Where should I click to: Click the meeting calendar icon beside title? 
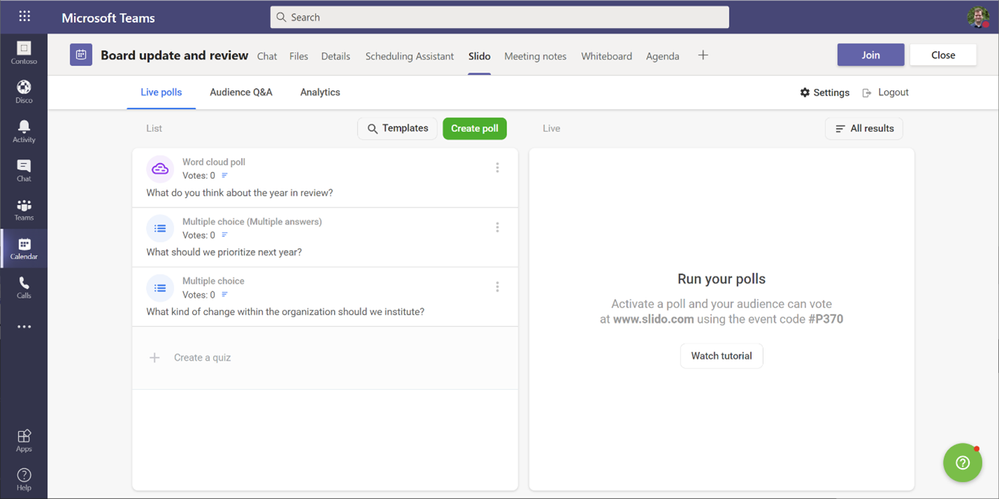[x=81, y=55]
